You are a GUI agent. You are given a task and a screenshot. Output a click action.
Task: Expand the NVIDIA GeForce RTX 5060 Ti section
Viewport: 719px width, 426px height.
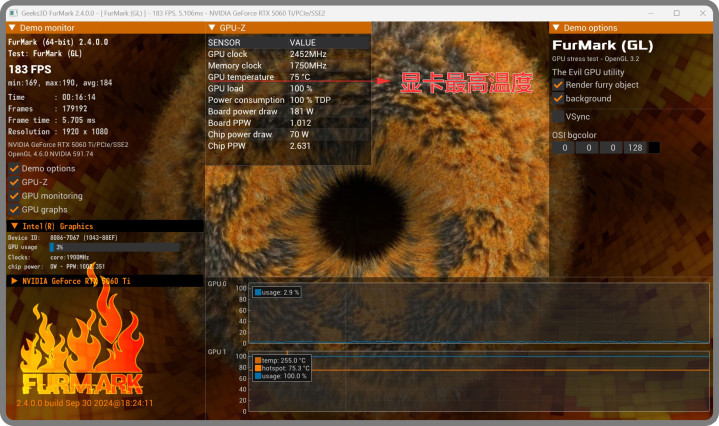coord(14,281)
